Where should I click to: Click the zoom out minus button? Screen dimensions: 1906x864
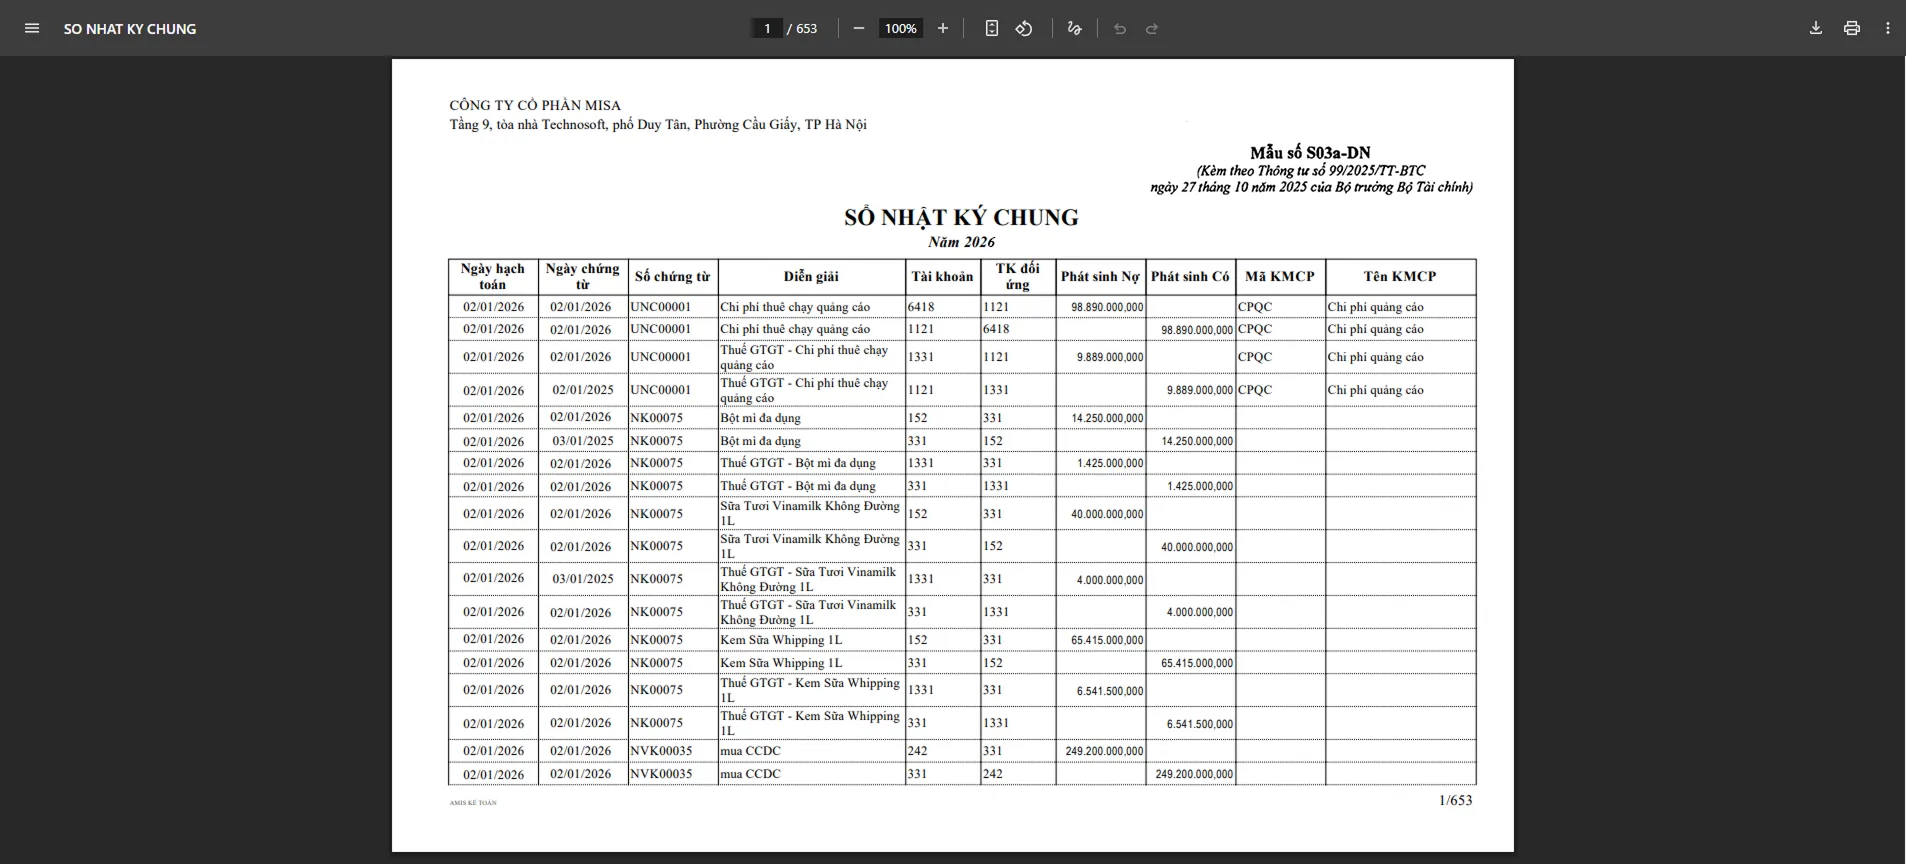coord(858,28)
